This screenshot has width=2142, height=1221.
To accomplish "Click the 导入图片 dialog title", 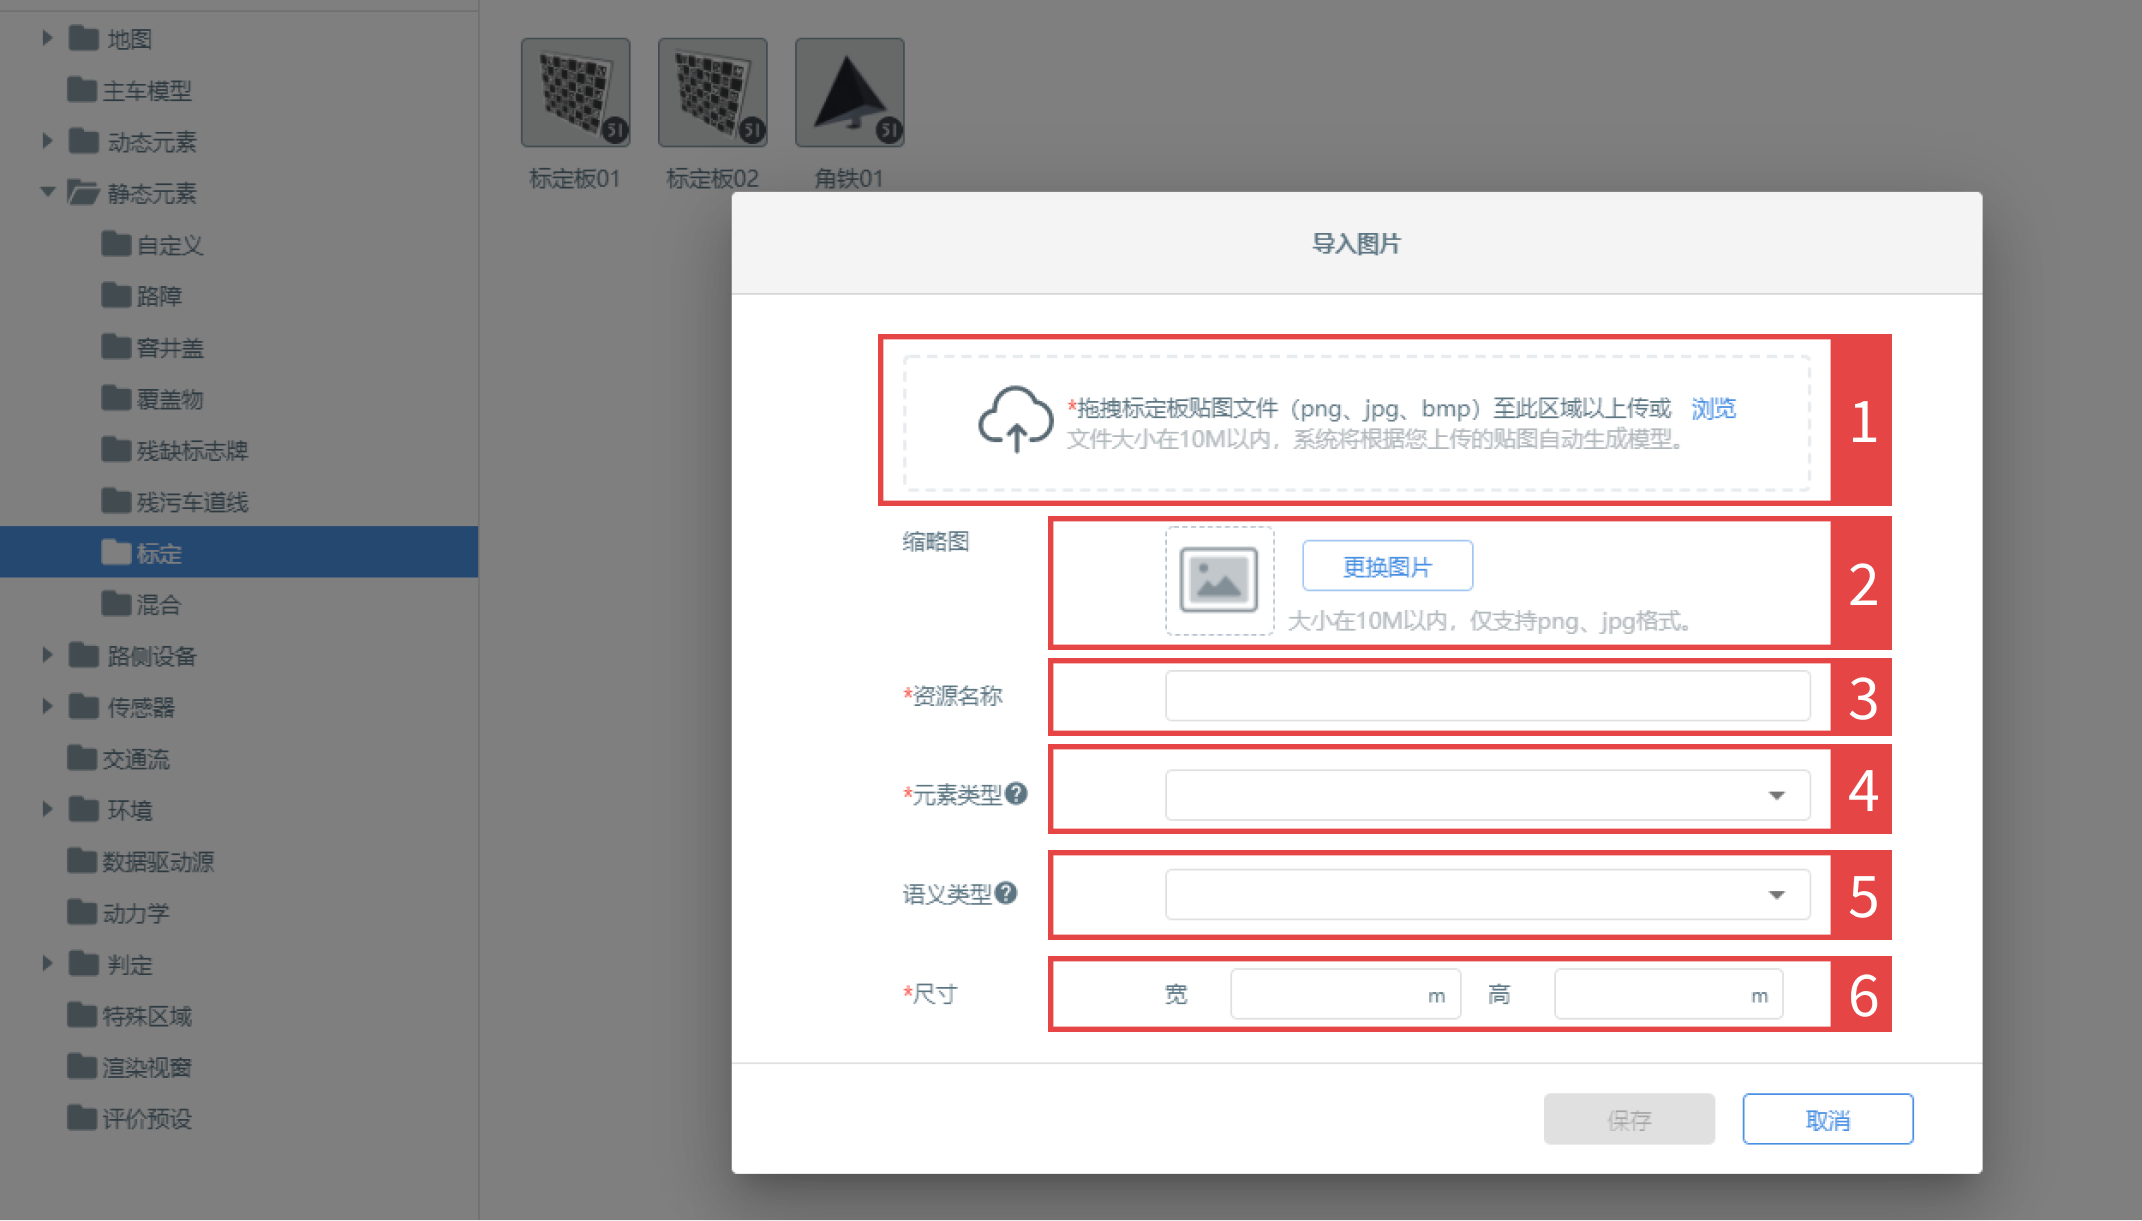I will (x=1356, y=243).
